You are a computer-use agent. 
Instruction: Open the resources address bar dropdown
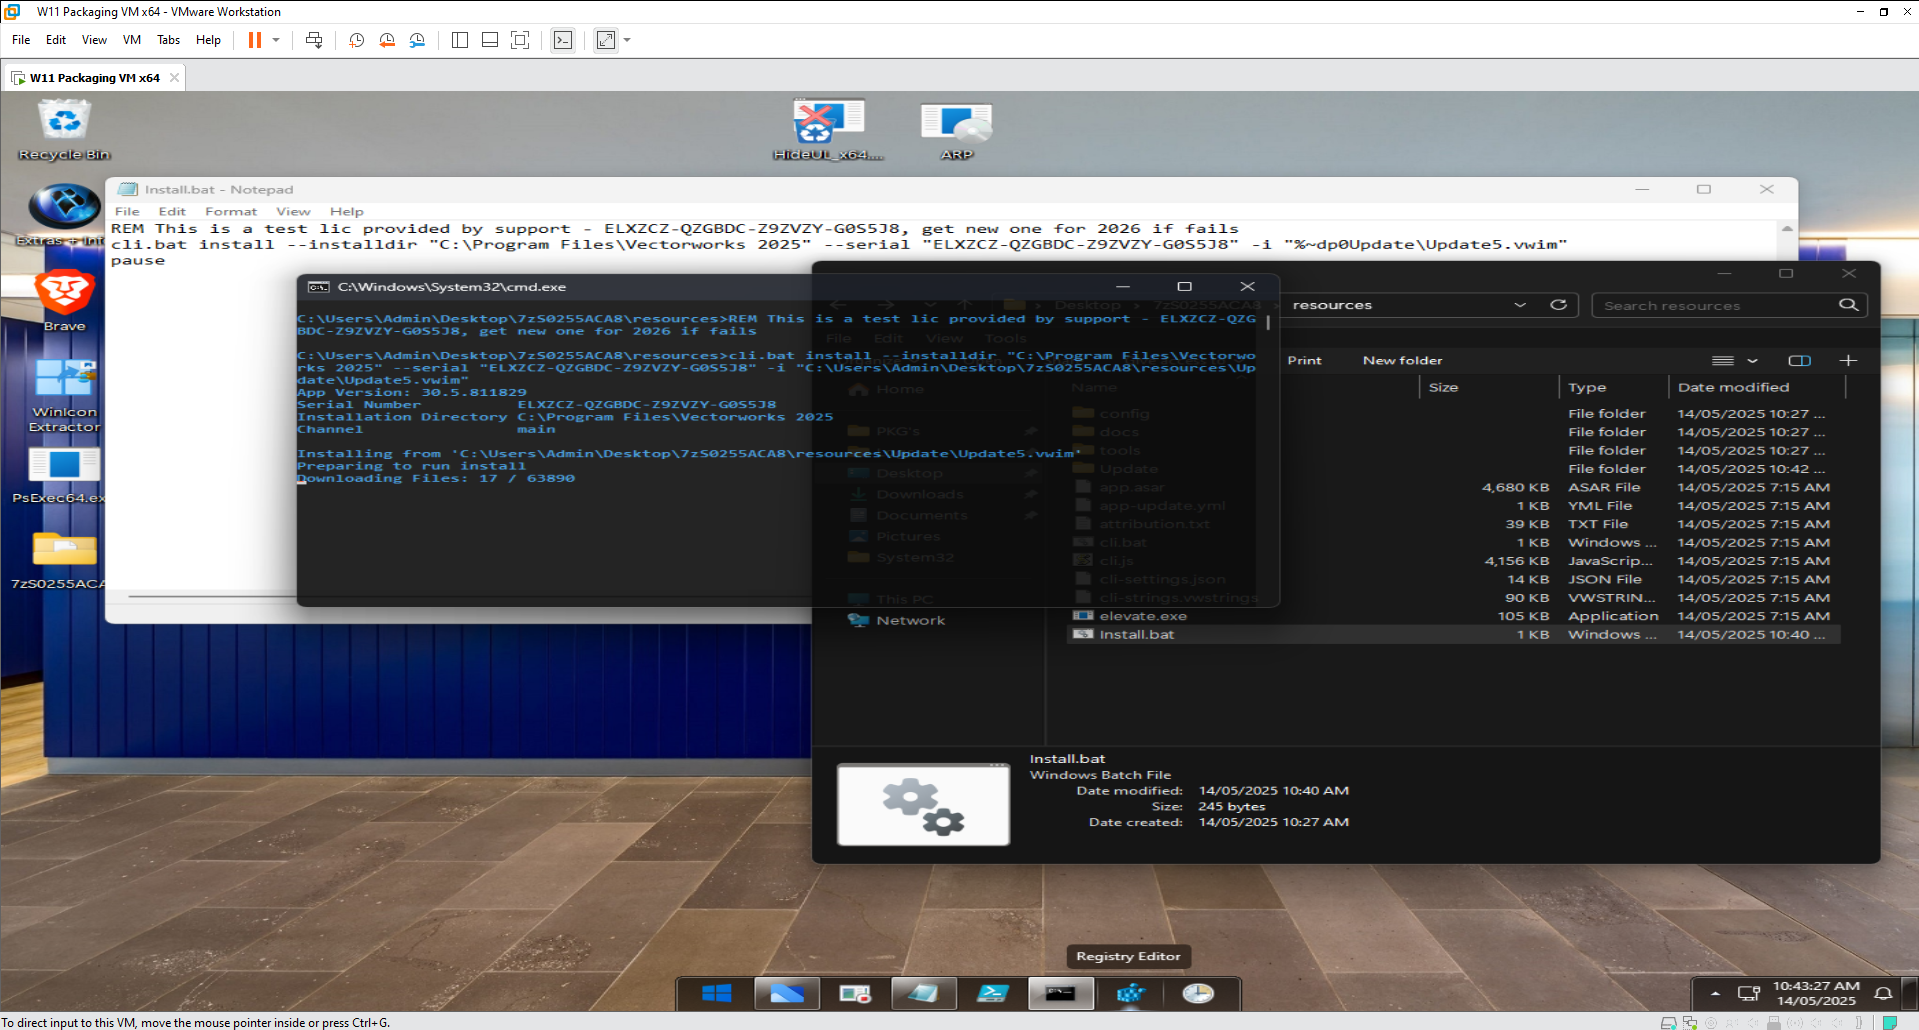coord(1520,305)
